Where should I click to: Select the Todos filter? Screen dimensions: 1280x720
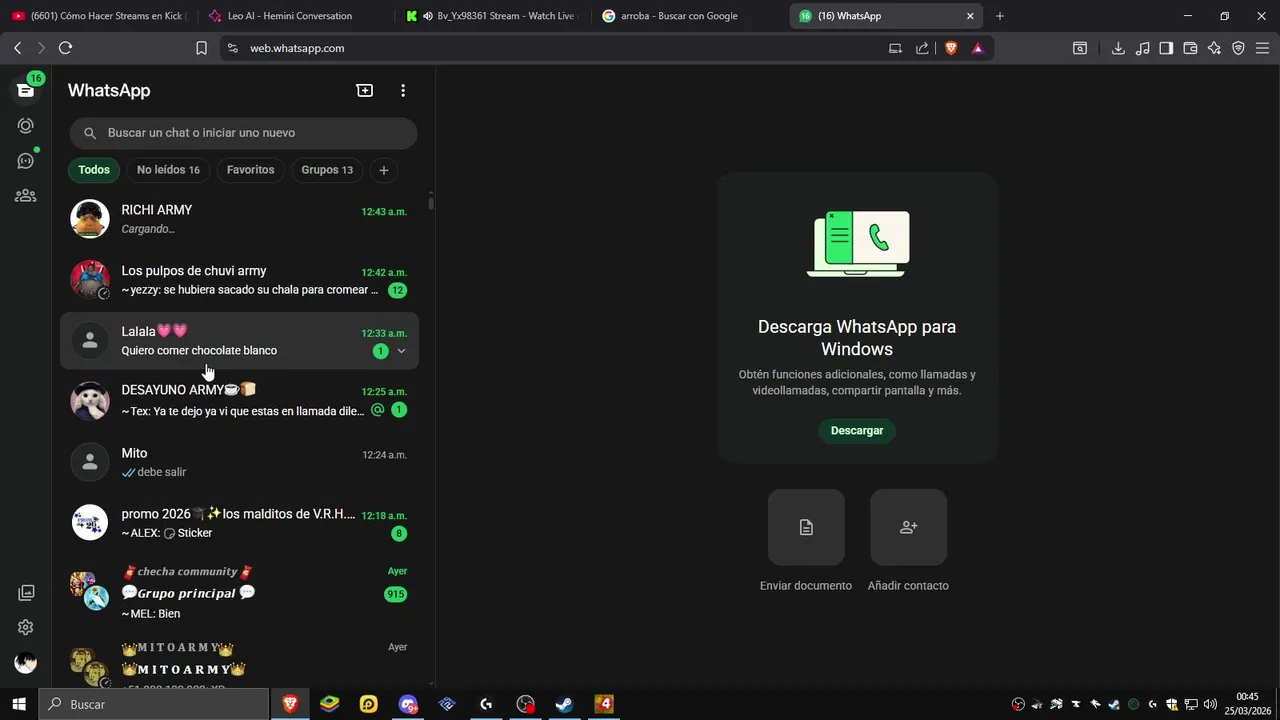tap(94, 170)
